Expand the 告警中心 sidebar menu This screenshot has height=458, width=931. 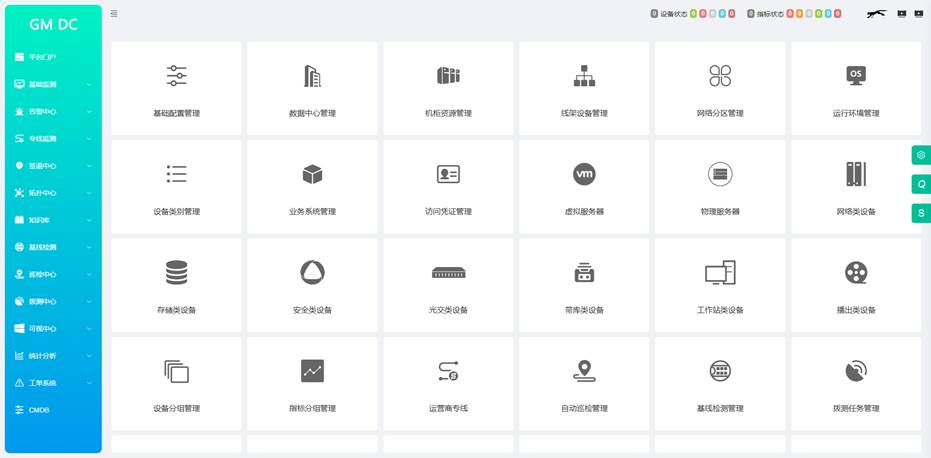click(53, 112)
